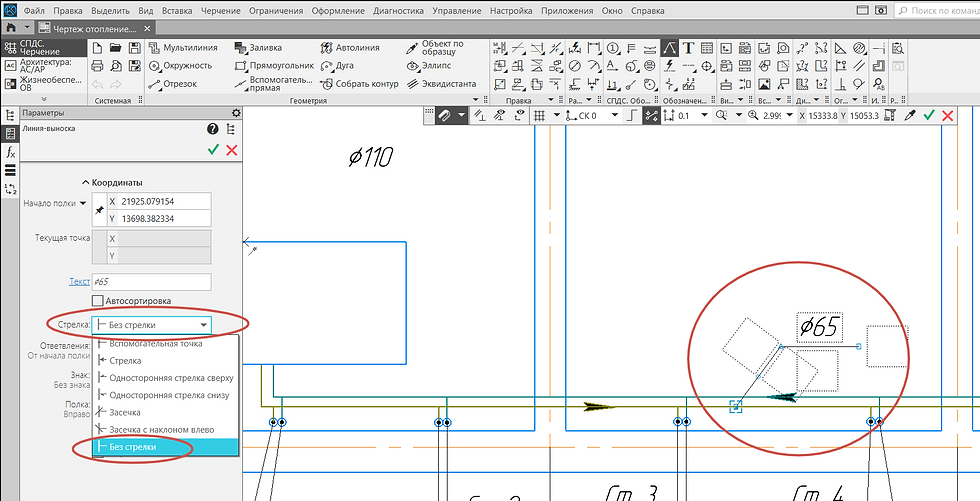Click the new document icon
The image size is (980, 501).
tap(97, 48)
